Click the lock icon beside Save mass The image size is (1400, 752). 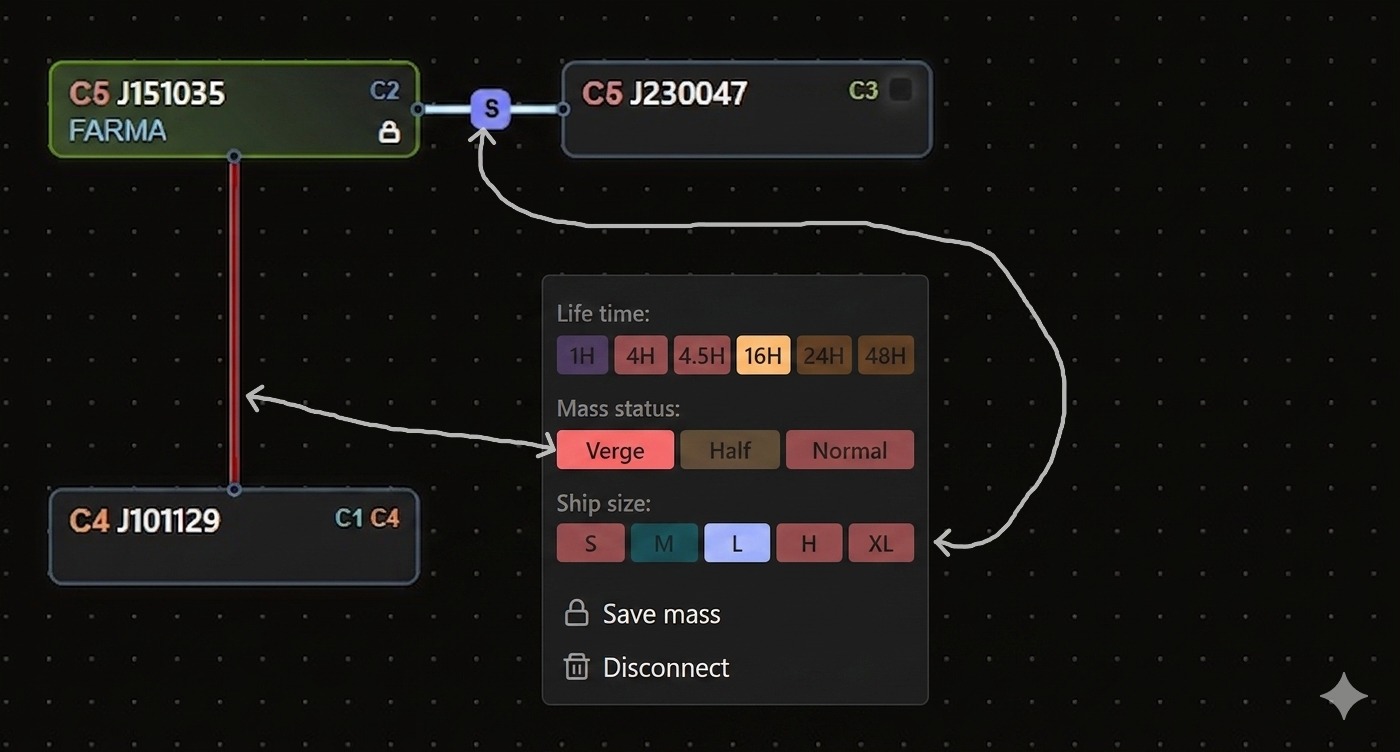tap(576, 613)
